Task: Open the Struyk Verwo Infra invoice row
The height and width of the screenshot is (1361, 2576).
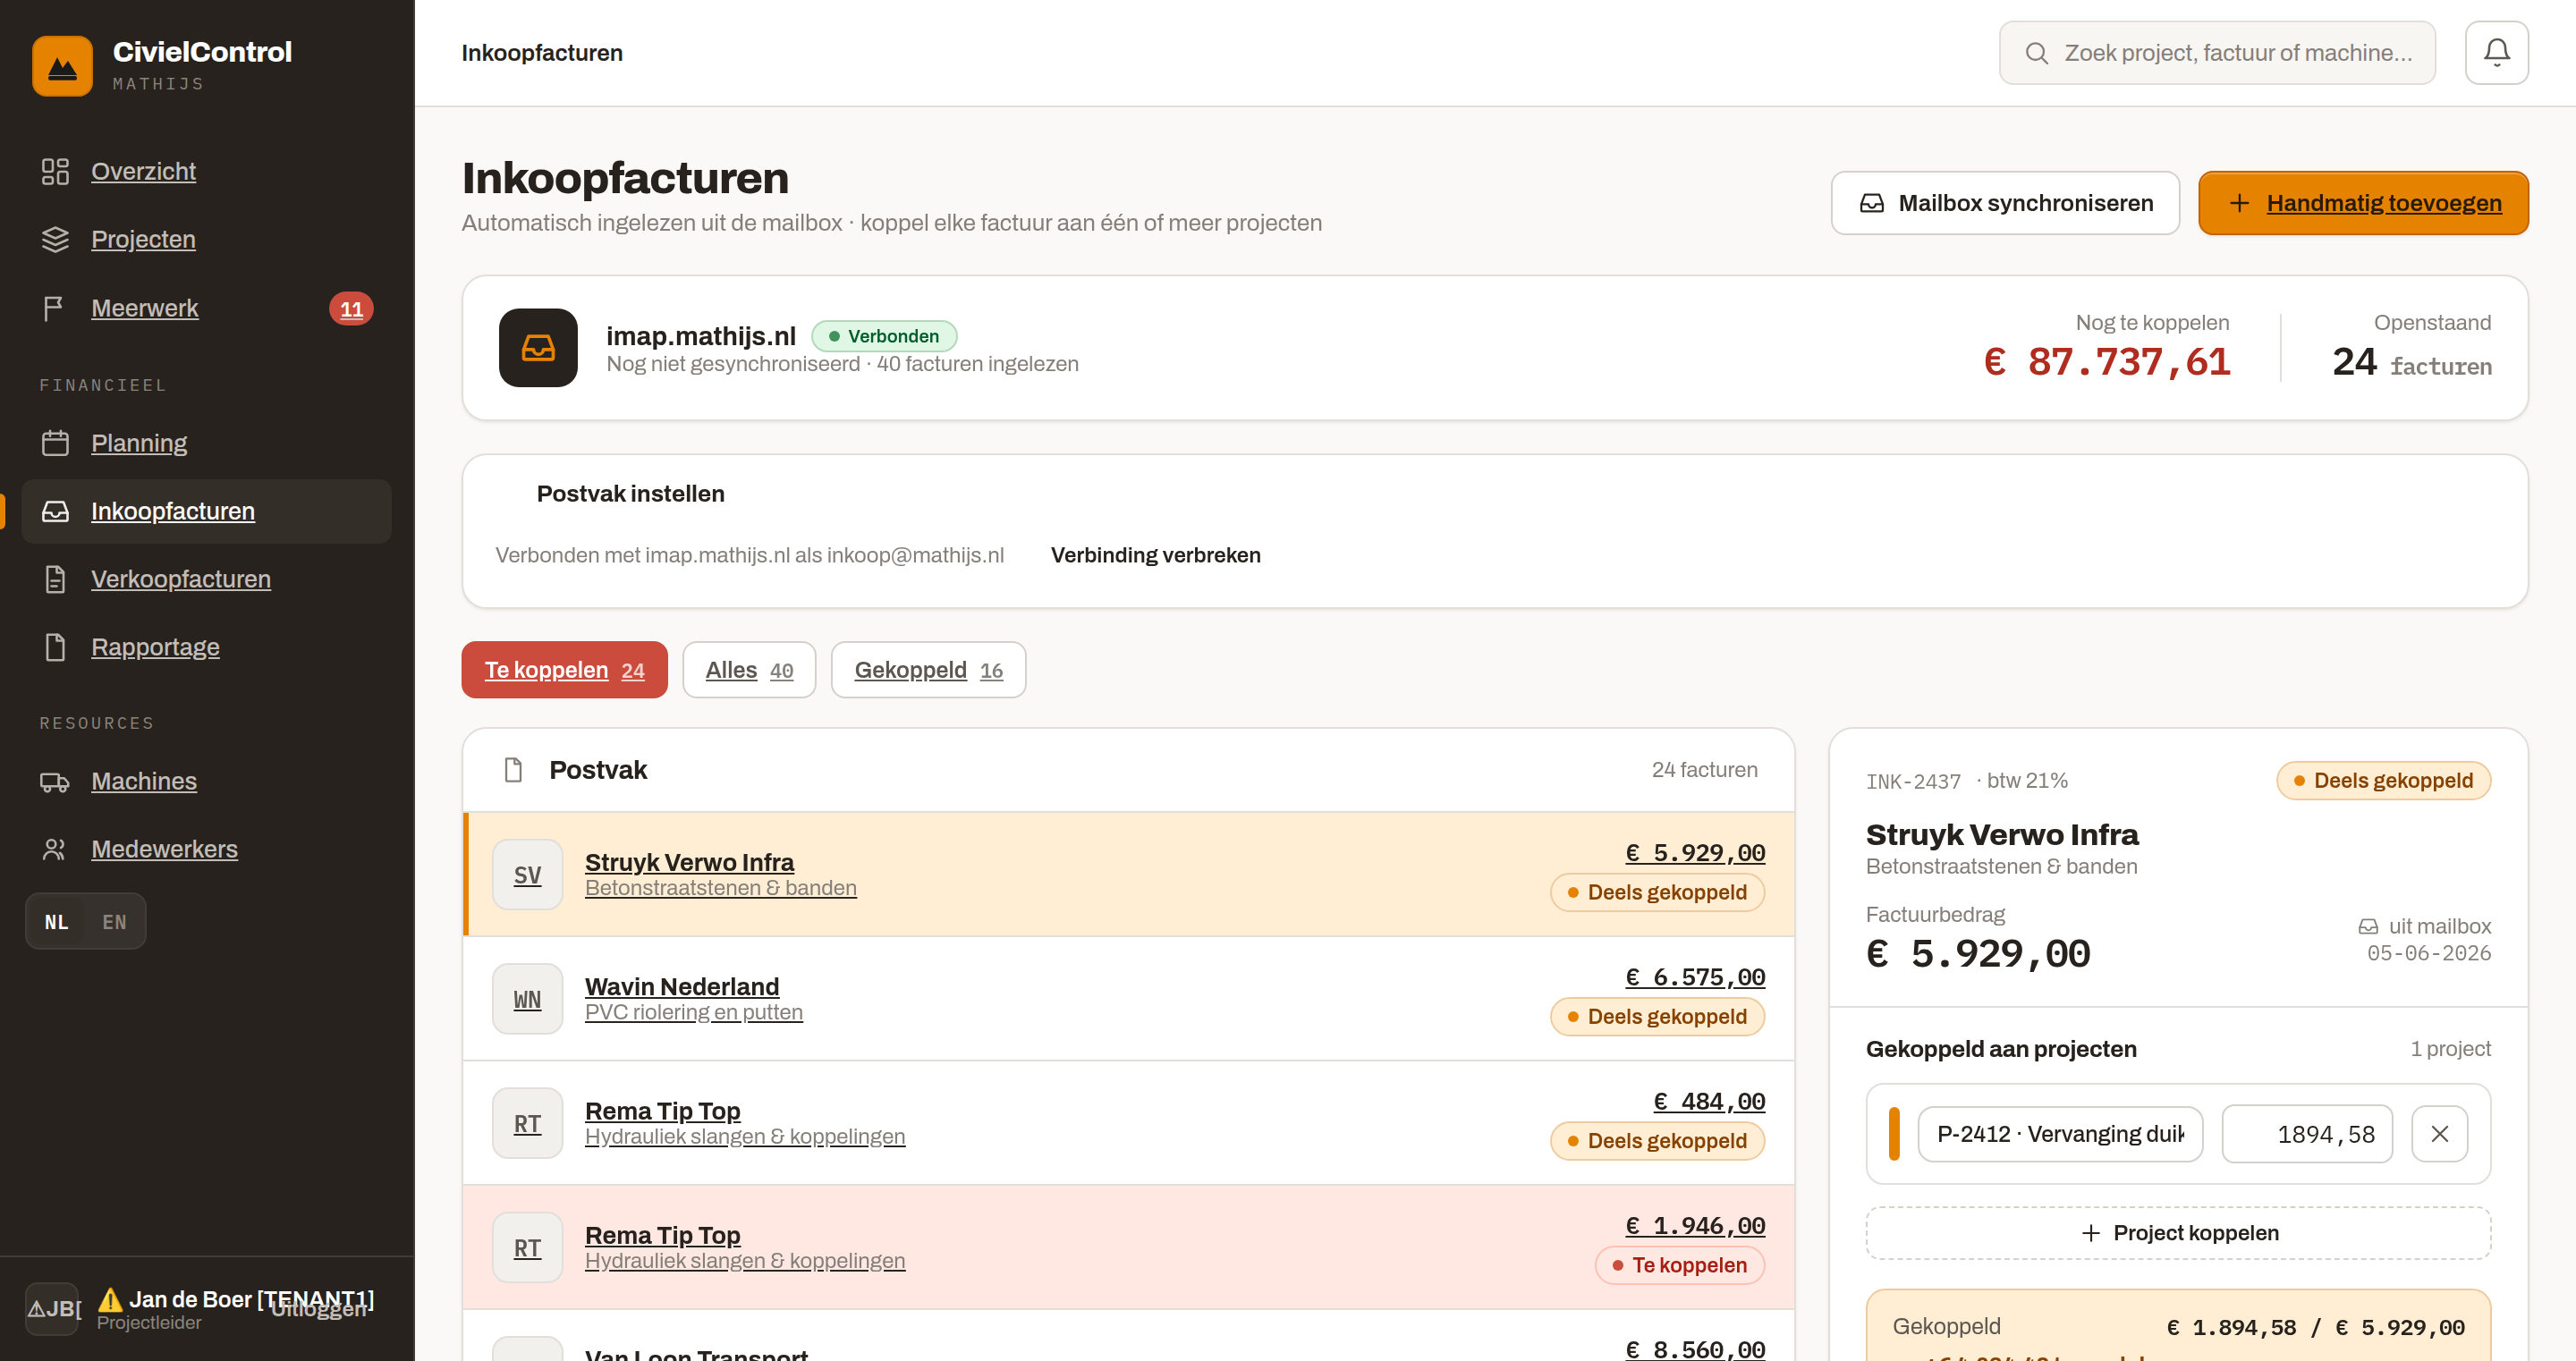Action: pyautogui.click(x=1129, y=875)
